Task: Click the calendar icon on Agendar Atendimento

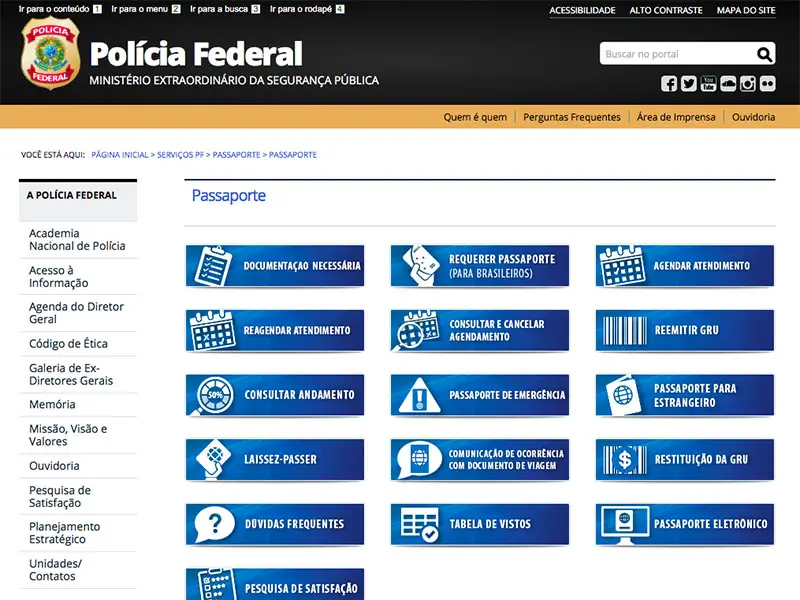Action: tap(622, 266)
